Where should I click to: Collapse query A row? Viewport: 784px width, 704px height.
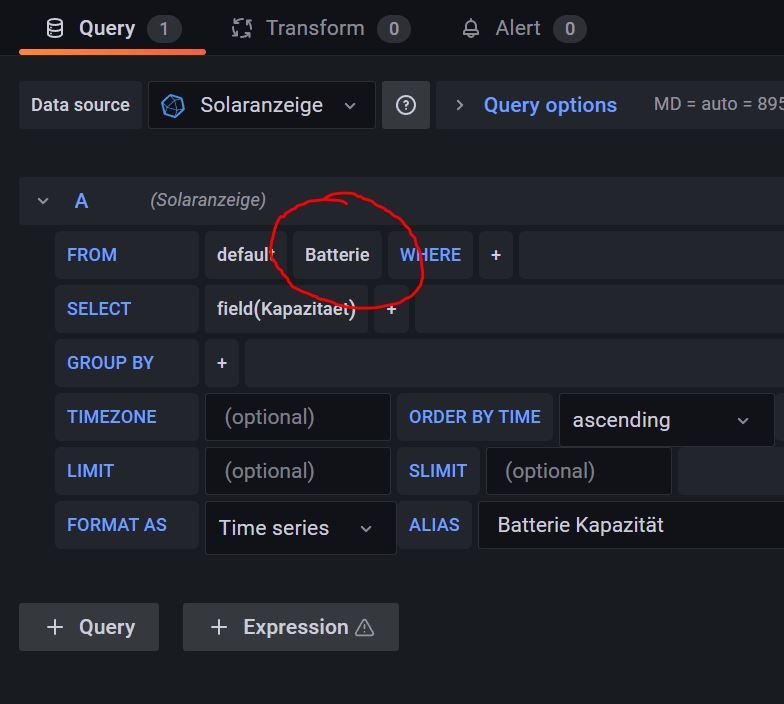[43, 201]
